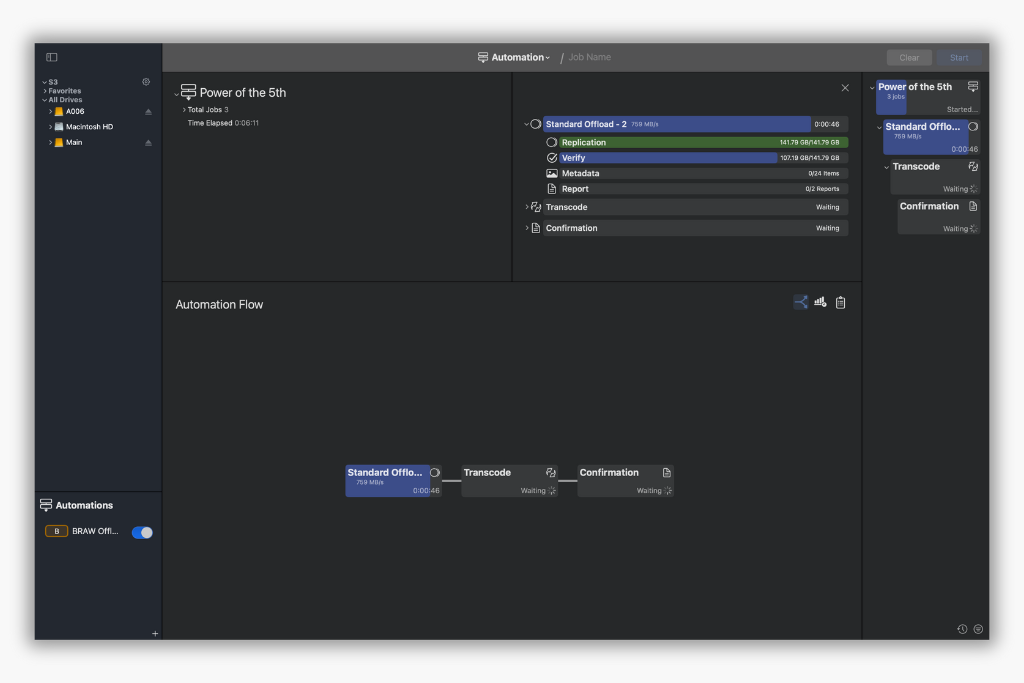The width and height of the screenshot is (1024, 683).
Task: Expand the Favorites section
Action: (44, 91)
